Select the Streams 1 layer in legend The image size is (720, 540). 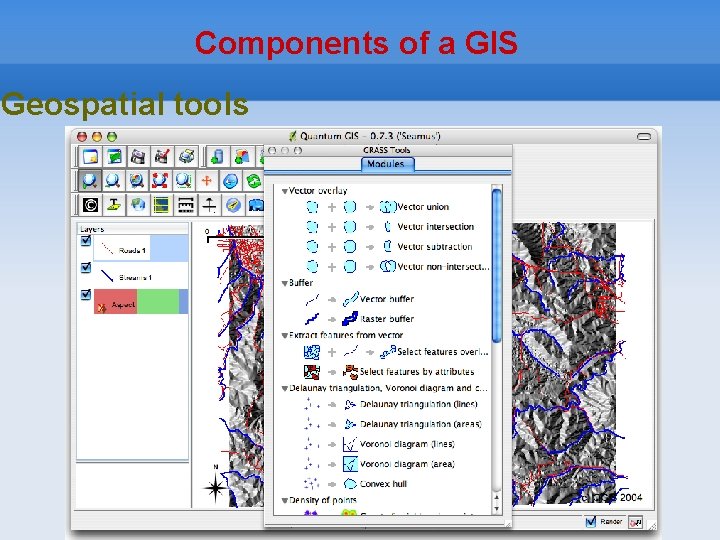click(x=141, y=276)
